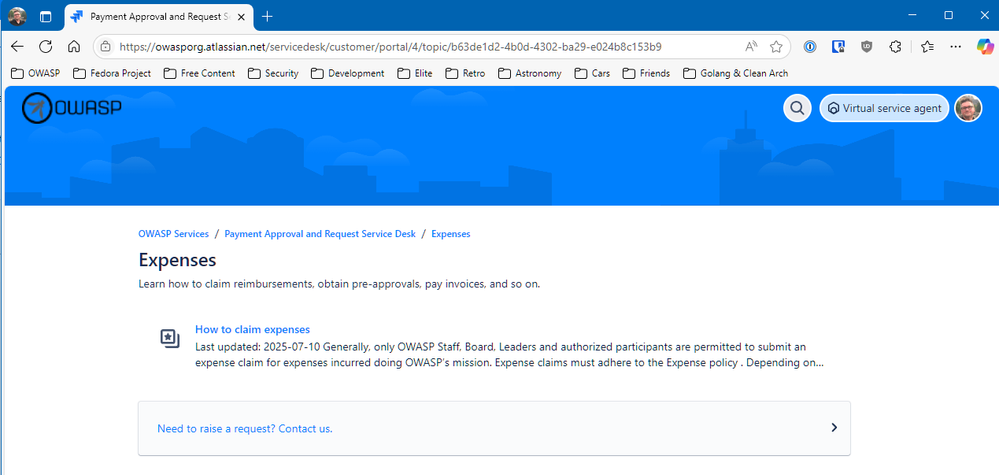Open the Development bookmarks folder

pyautogui.click(x=348, y=73)
